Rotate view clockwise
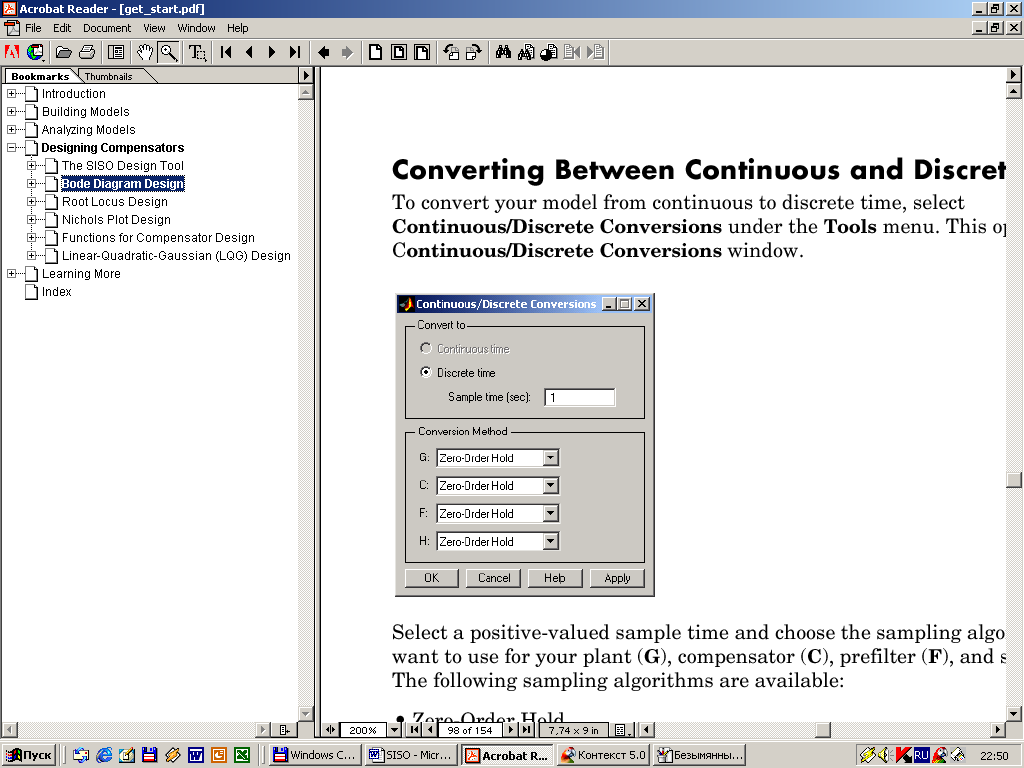This screenshot has width=1024, height=768. 473,52
